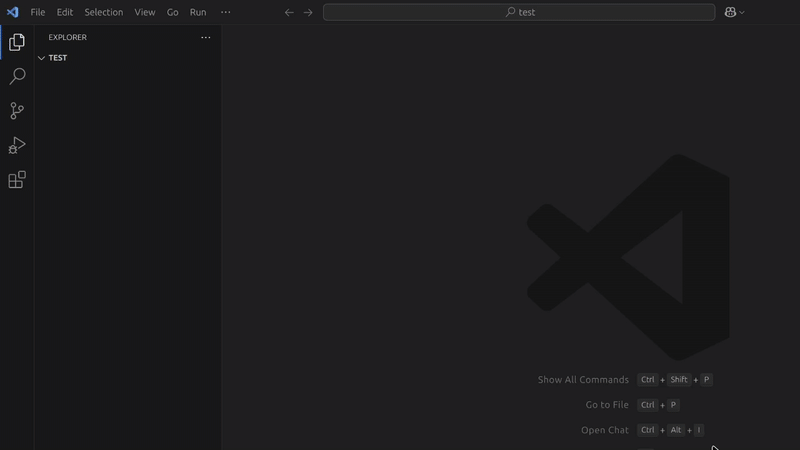Expand the Copilot dropdown chevron
The width and height of the screenshot is (800, 450).
[x=742, y=12]
